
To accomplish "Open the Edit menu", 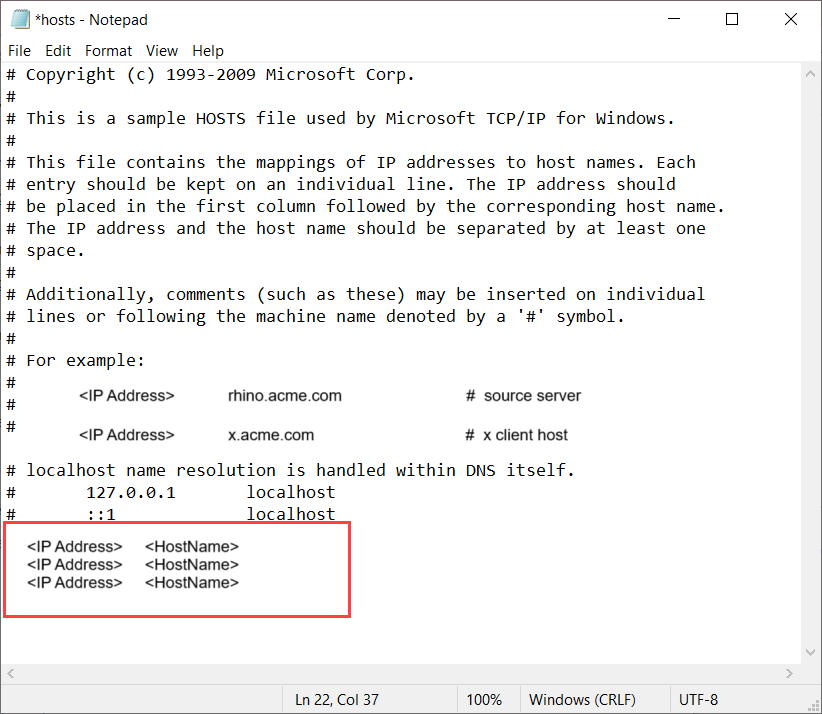I will (60, 50).
